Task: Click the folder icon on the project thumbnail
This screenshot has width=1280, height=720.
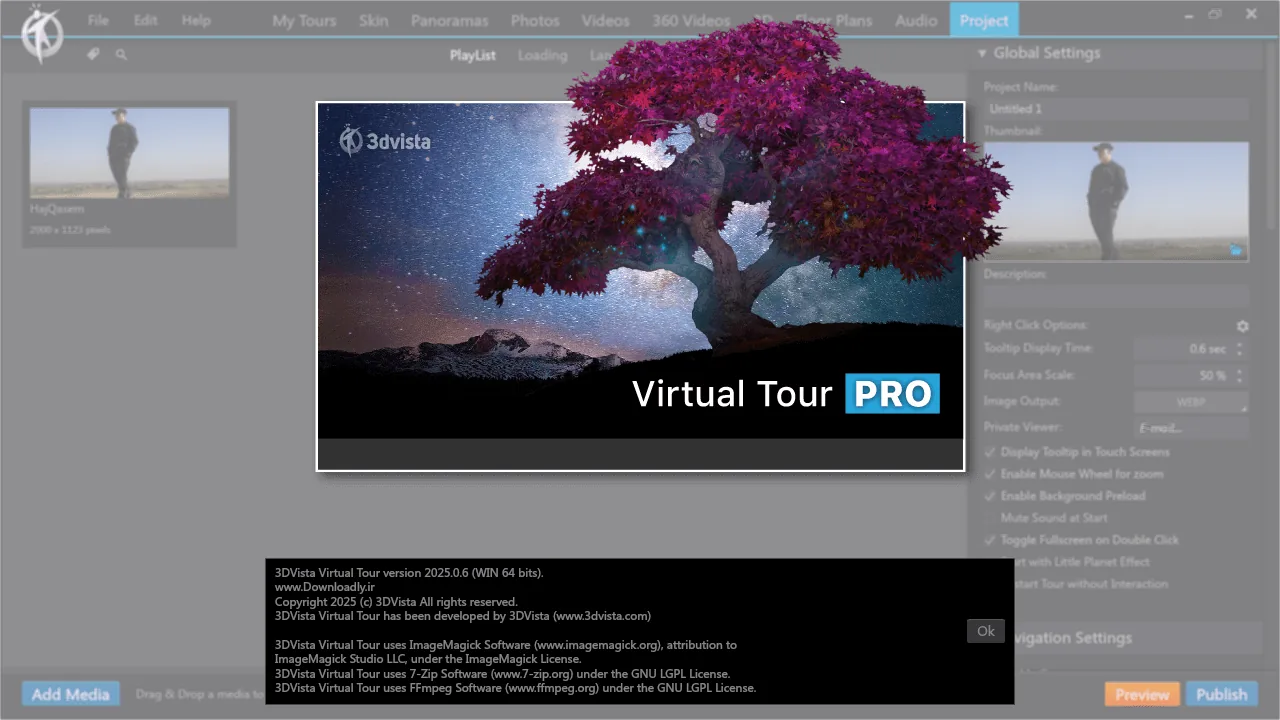Action: (x=1236, y=251)
